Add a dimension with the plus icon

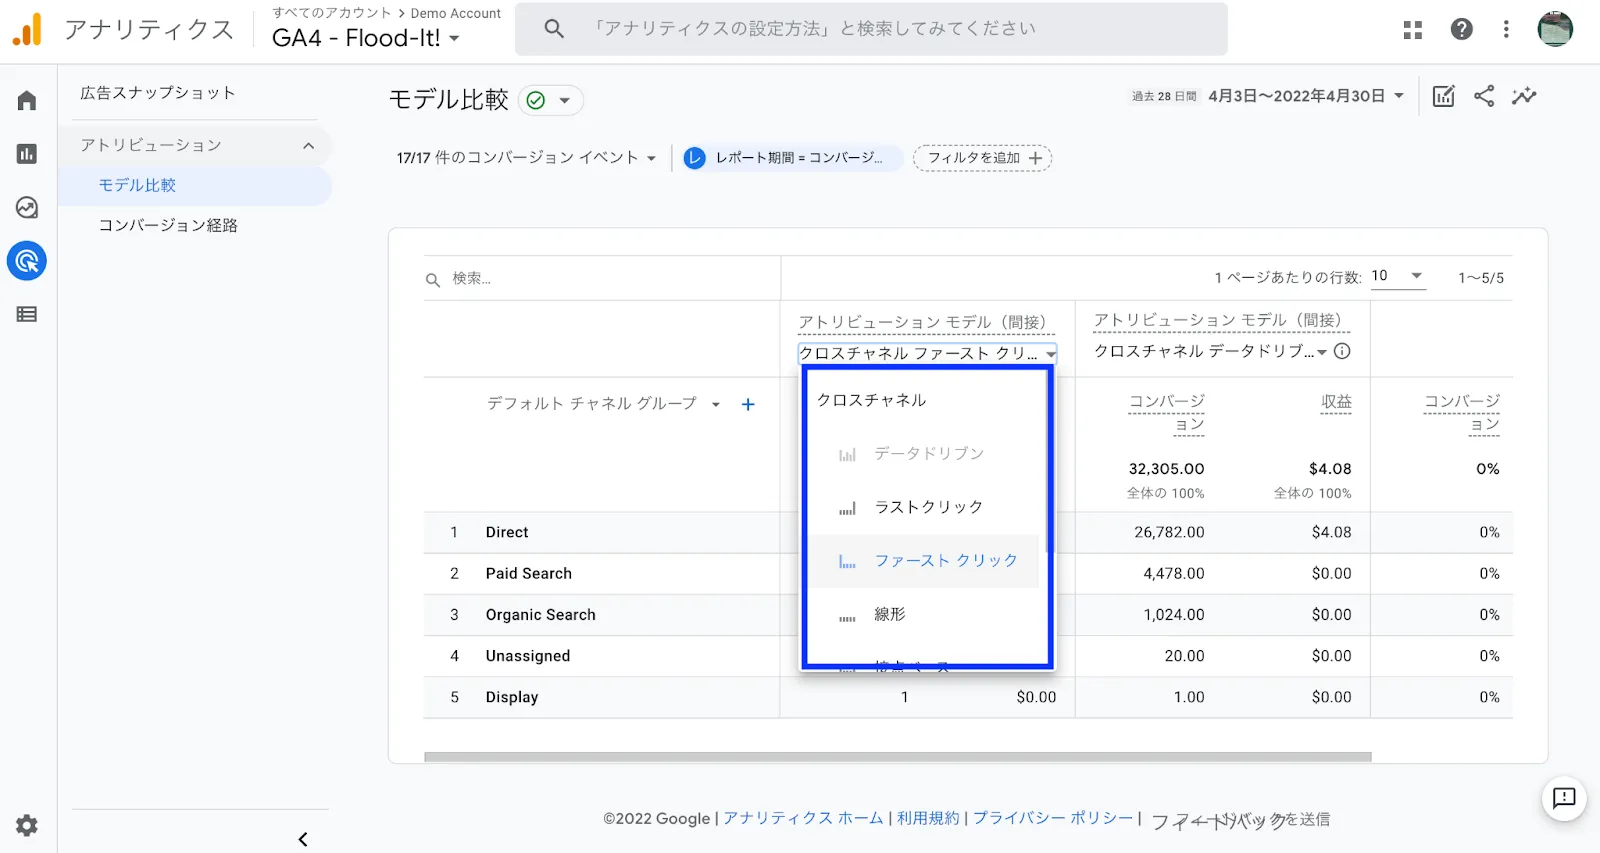748,404
